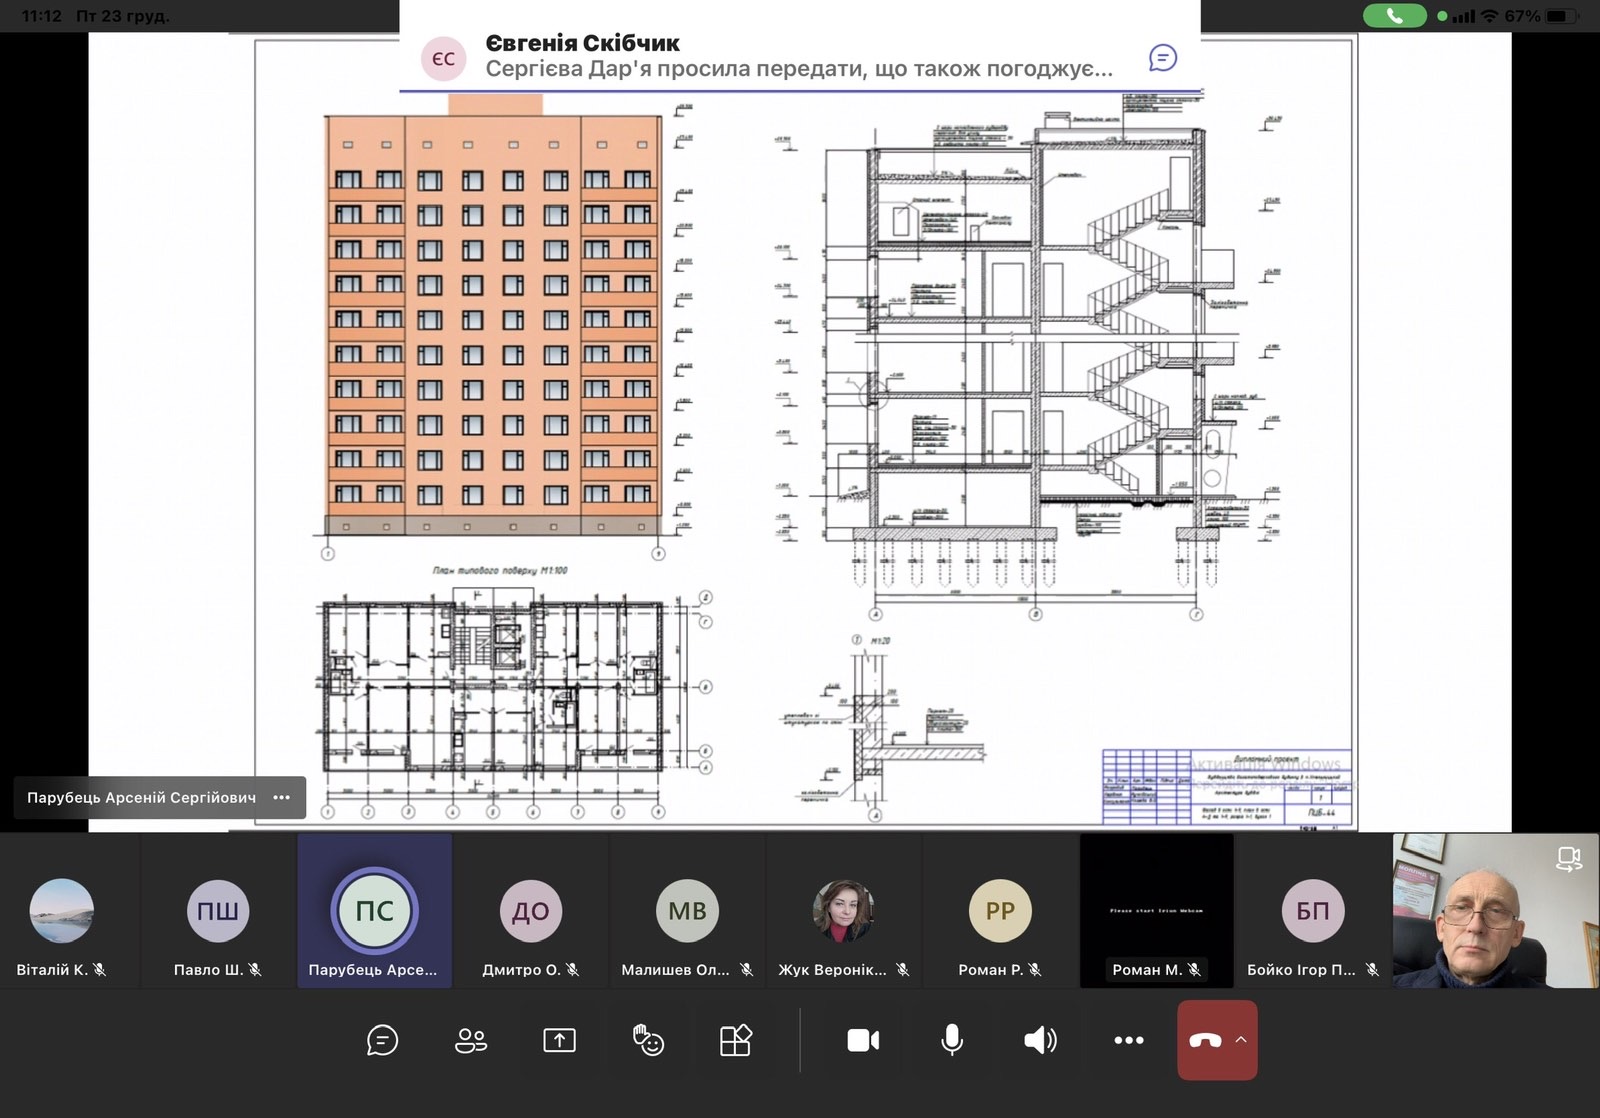Viewport: 1600px width, 1118px height.
Task: Toggle the speaker audio output
Action: tap(1040, 1040)
